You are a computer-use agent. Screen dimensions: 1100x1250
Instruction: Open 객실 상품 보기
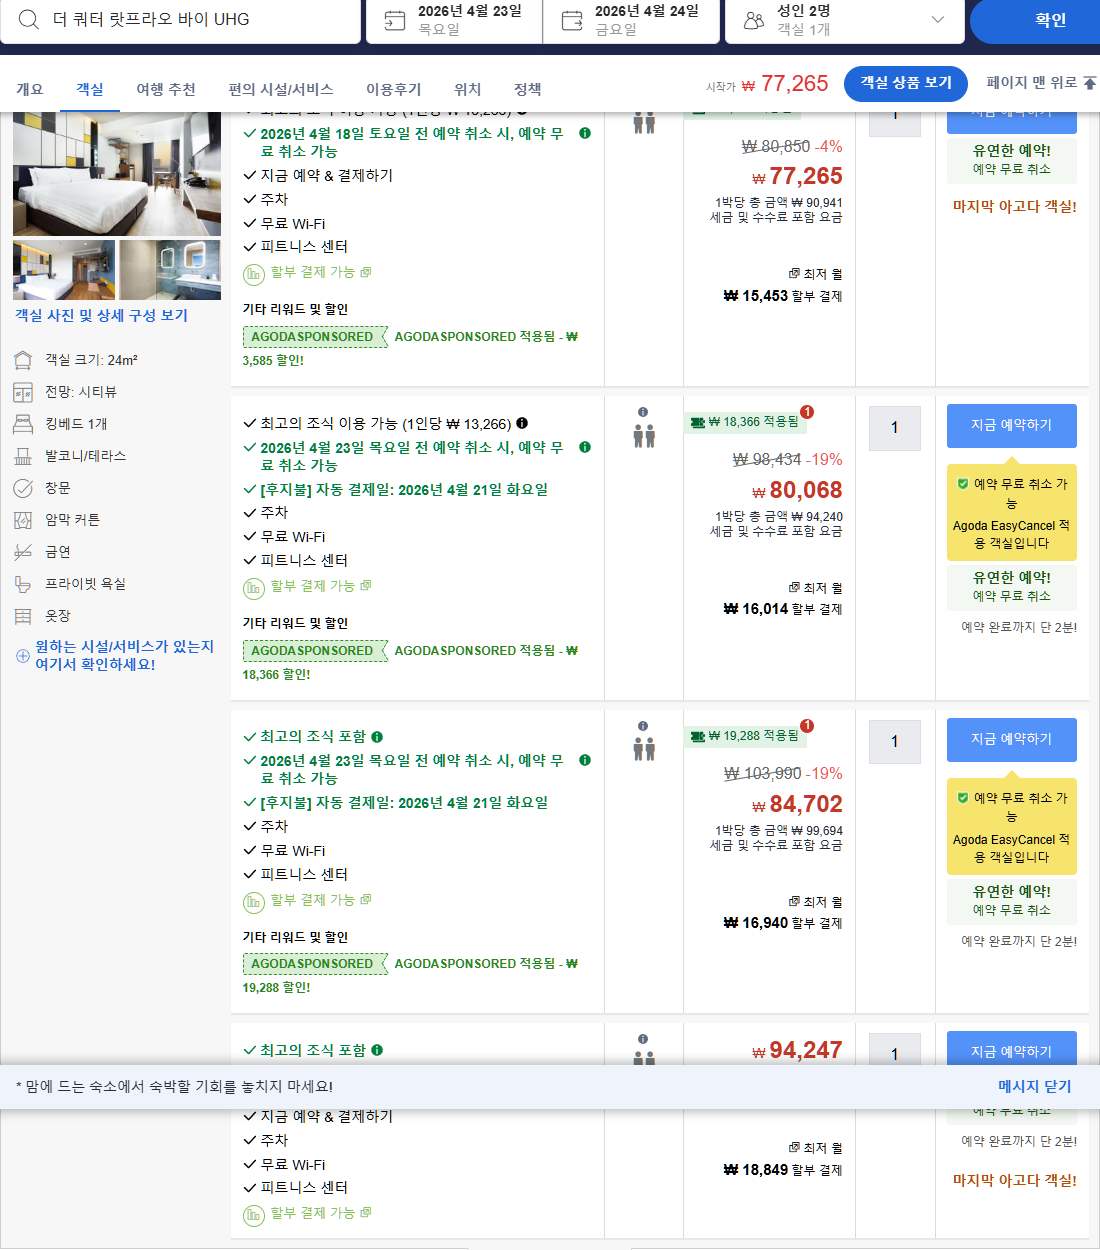point(905,84)
